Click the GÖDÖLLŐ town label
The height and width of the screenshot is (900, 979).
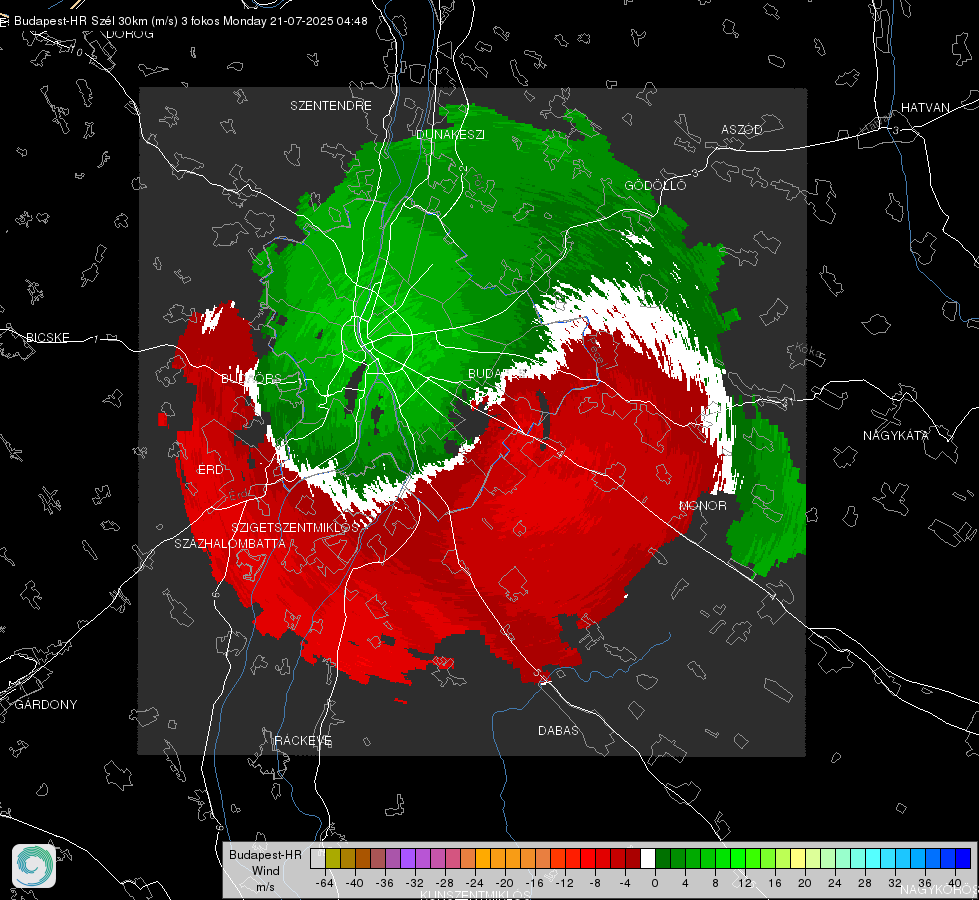point(655,185)
